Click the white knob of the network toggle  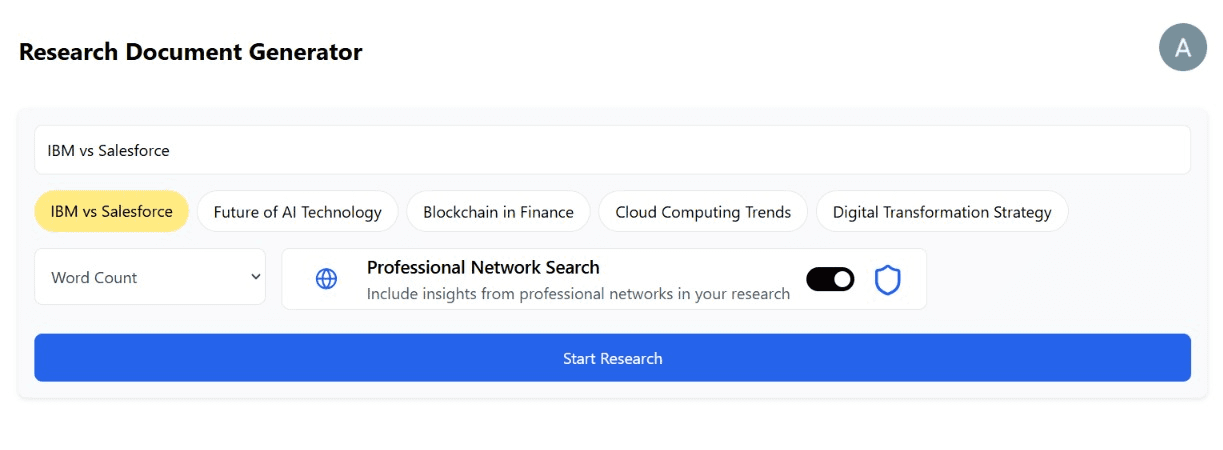(x=842, y=279)
